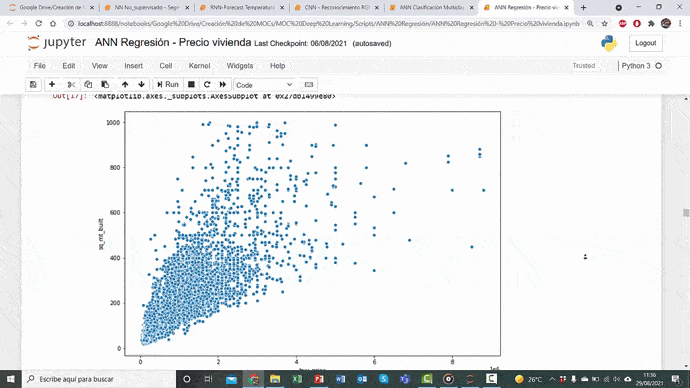Image resolution: width=690 pixels, height=388 pixels.
Task: Cut selected cells with scissors icon
Action: 71,84
